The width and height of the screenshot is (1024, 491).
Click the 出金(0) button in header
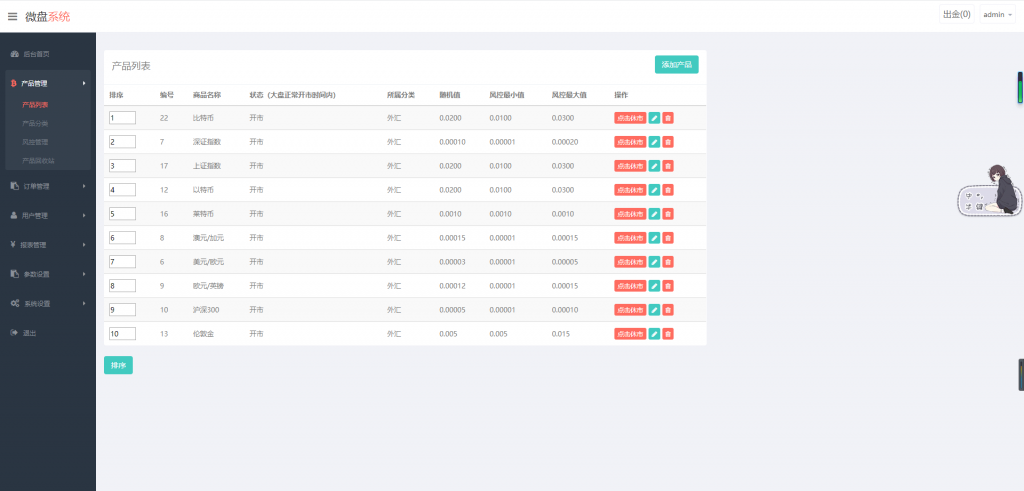[957, 14]
